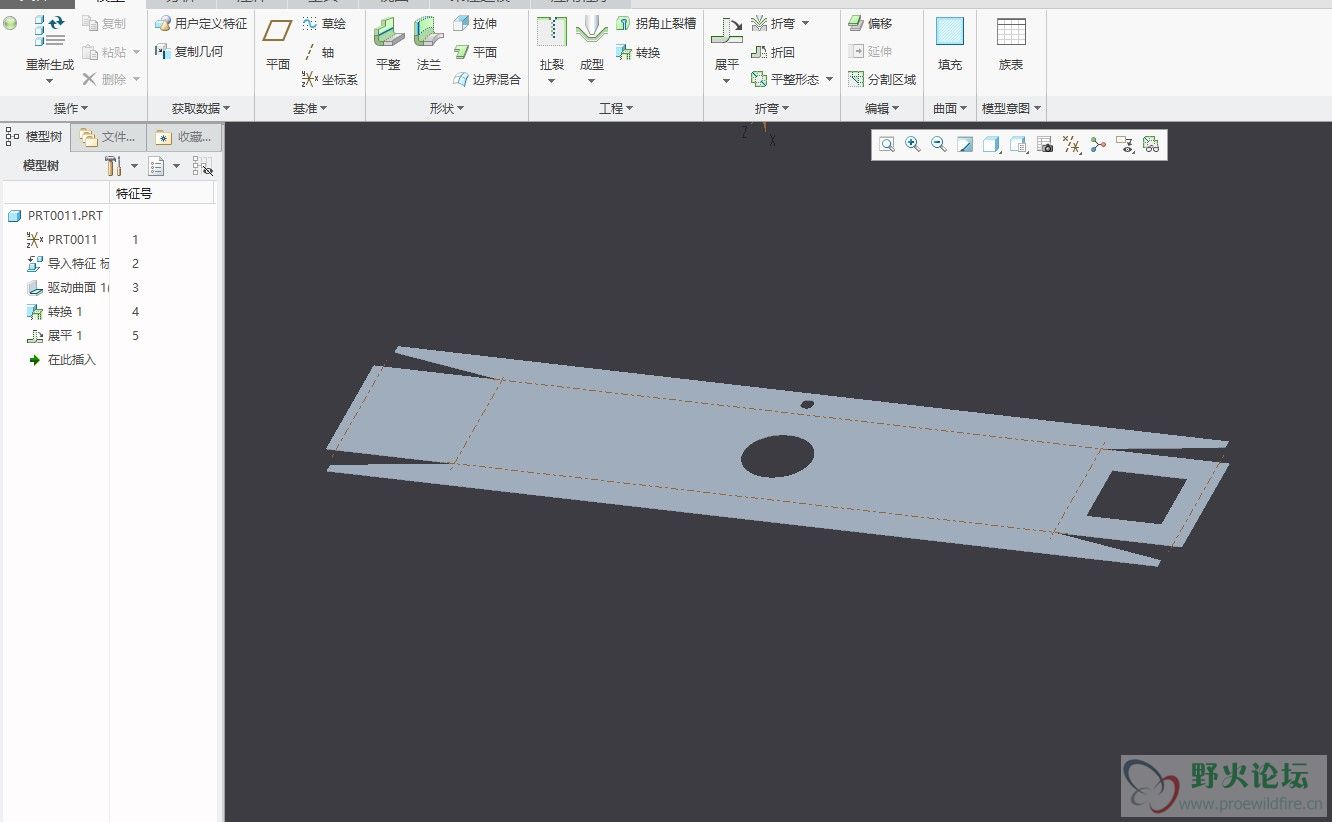Click 平面 planar wall in the 形状 group

point(475,51)
